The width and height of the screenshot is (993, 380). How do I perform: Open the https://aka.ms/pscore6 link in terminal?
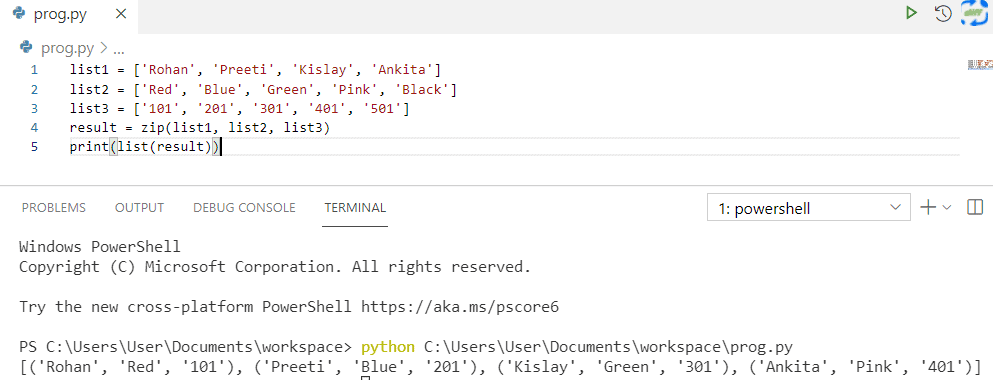(x=460, y=307)
